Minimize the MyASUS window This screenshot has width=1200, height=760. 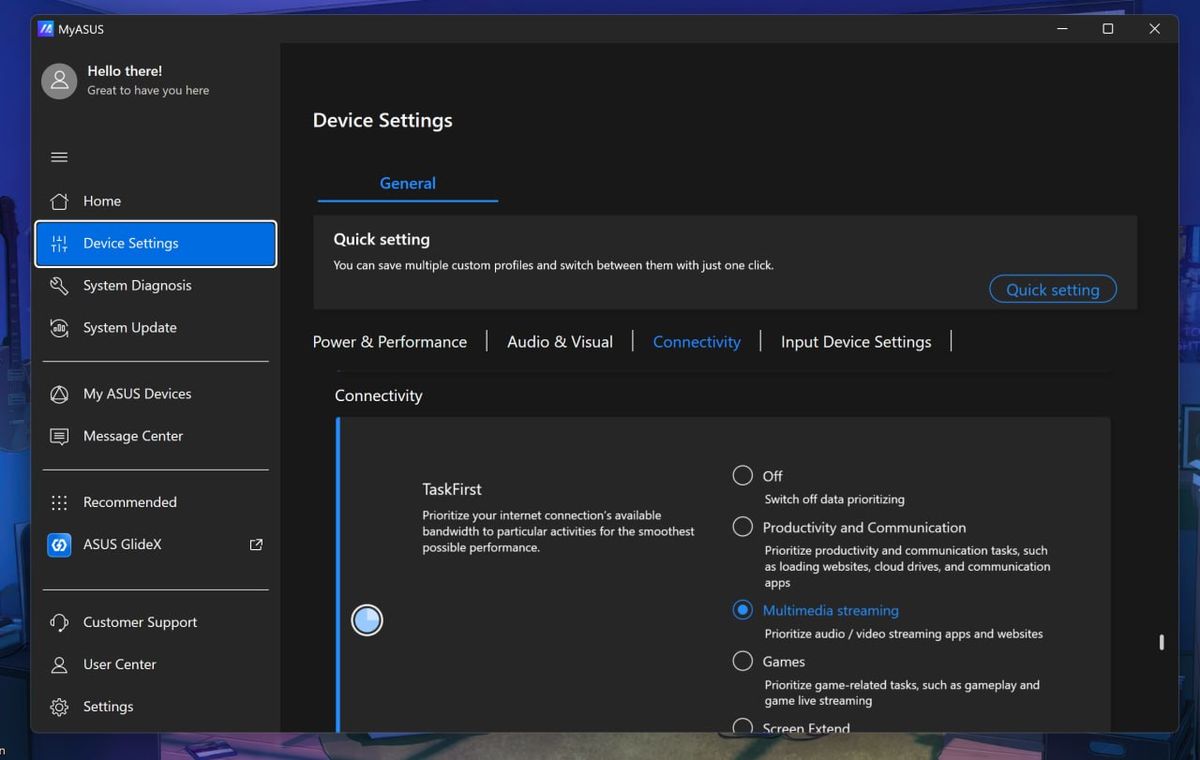click(x=1061, y=29)
